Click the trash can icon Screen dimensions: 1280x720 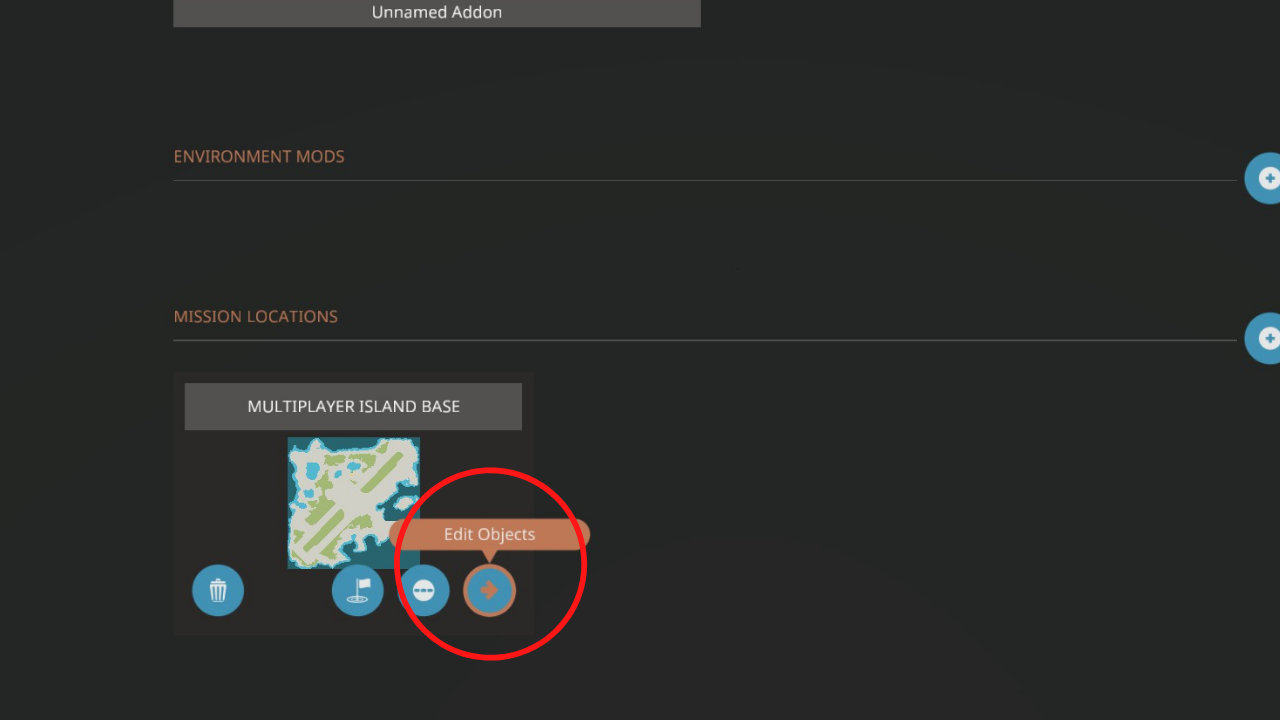(x=218, y=590)
